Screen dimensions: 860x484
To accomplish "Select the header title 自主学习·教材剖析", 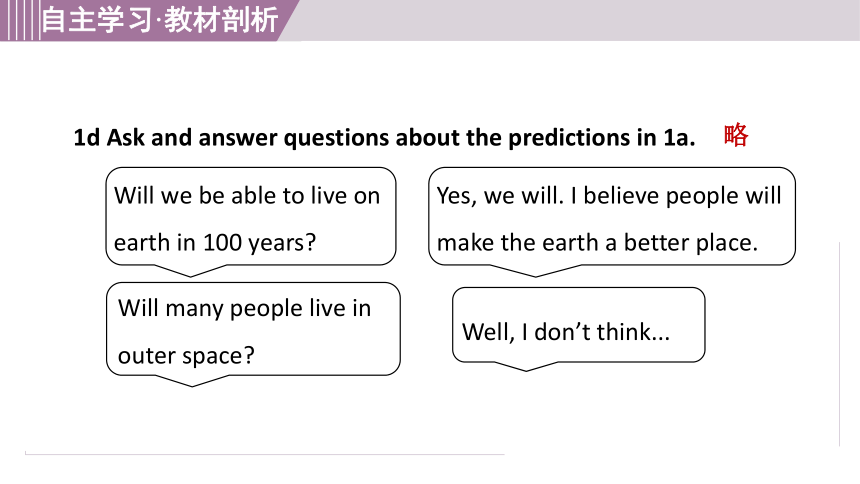I will tap(160, 19).
